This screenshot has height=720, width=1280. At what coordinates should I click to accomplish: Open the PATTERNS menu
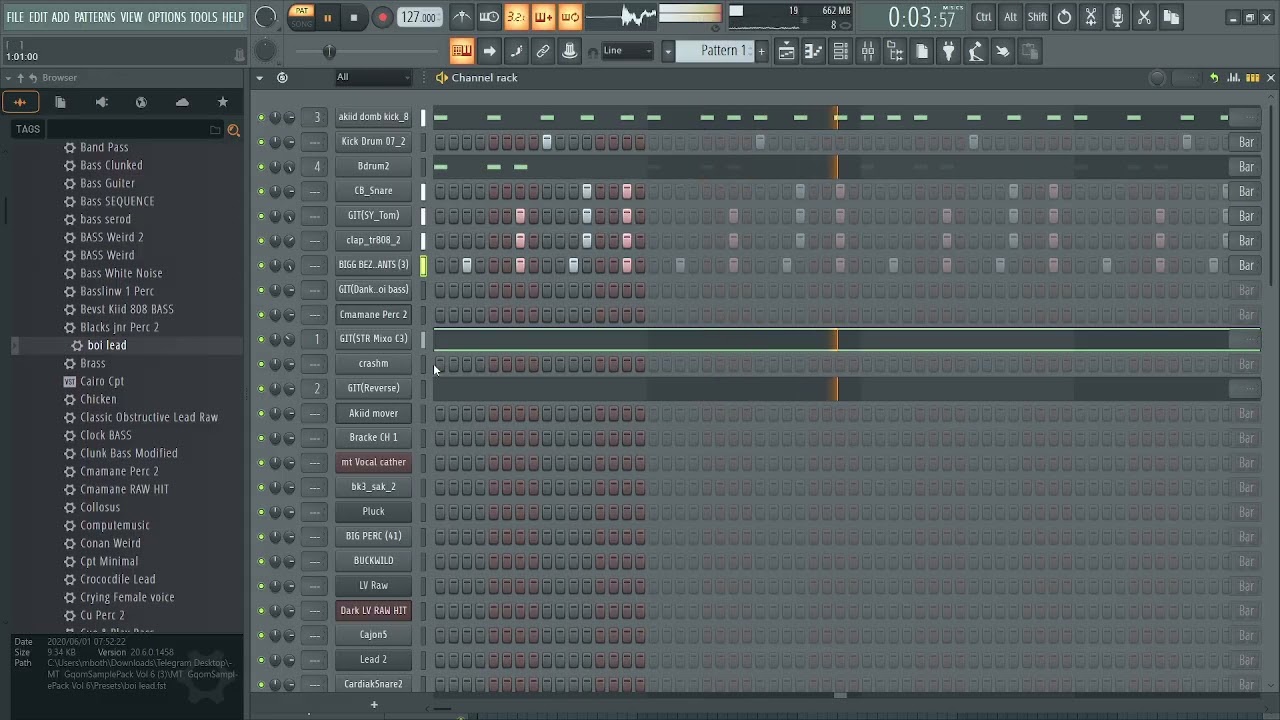pyautogui.click(x=95, y=17)
